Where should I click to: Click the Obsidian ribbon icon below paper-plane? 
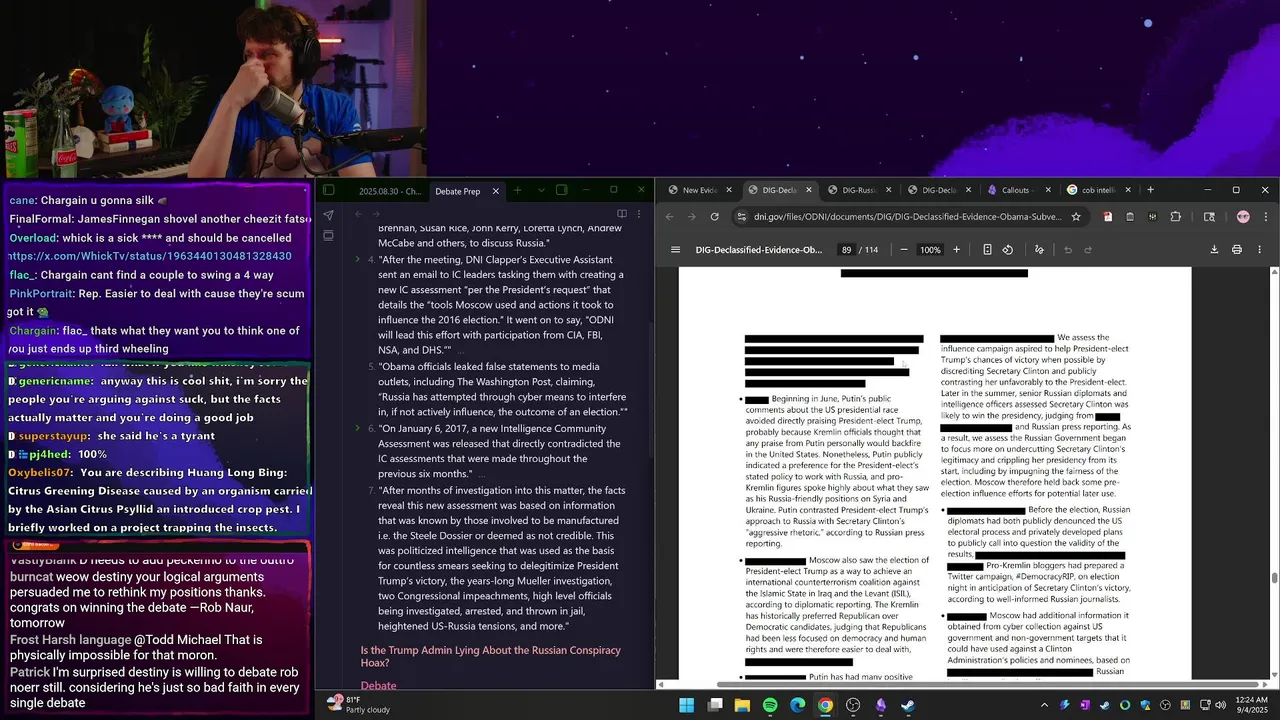tap(328, 236)
